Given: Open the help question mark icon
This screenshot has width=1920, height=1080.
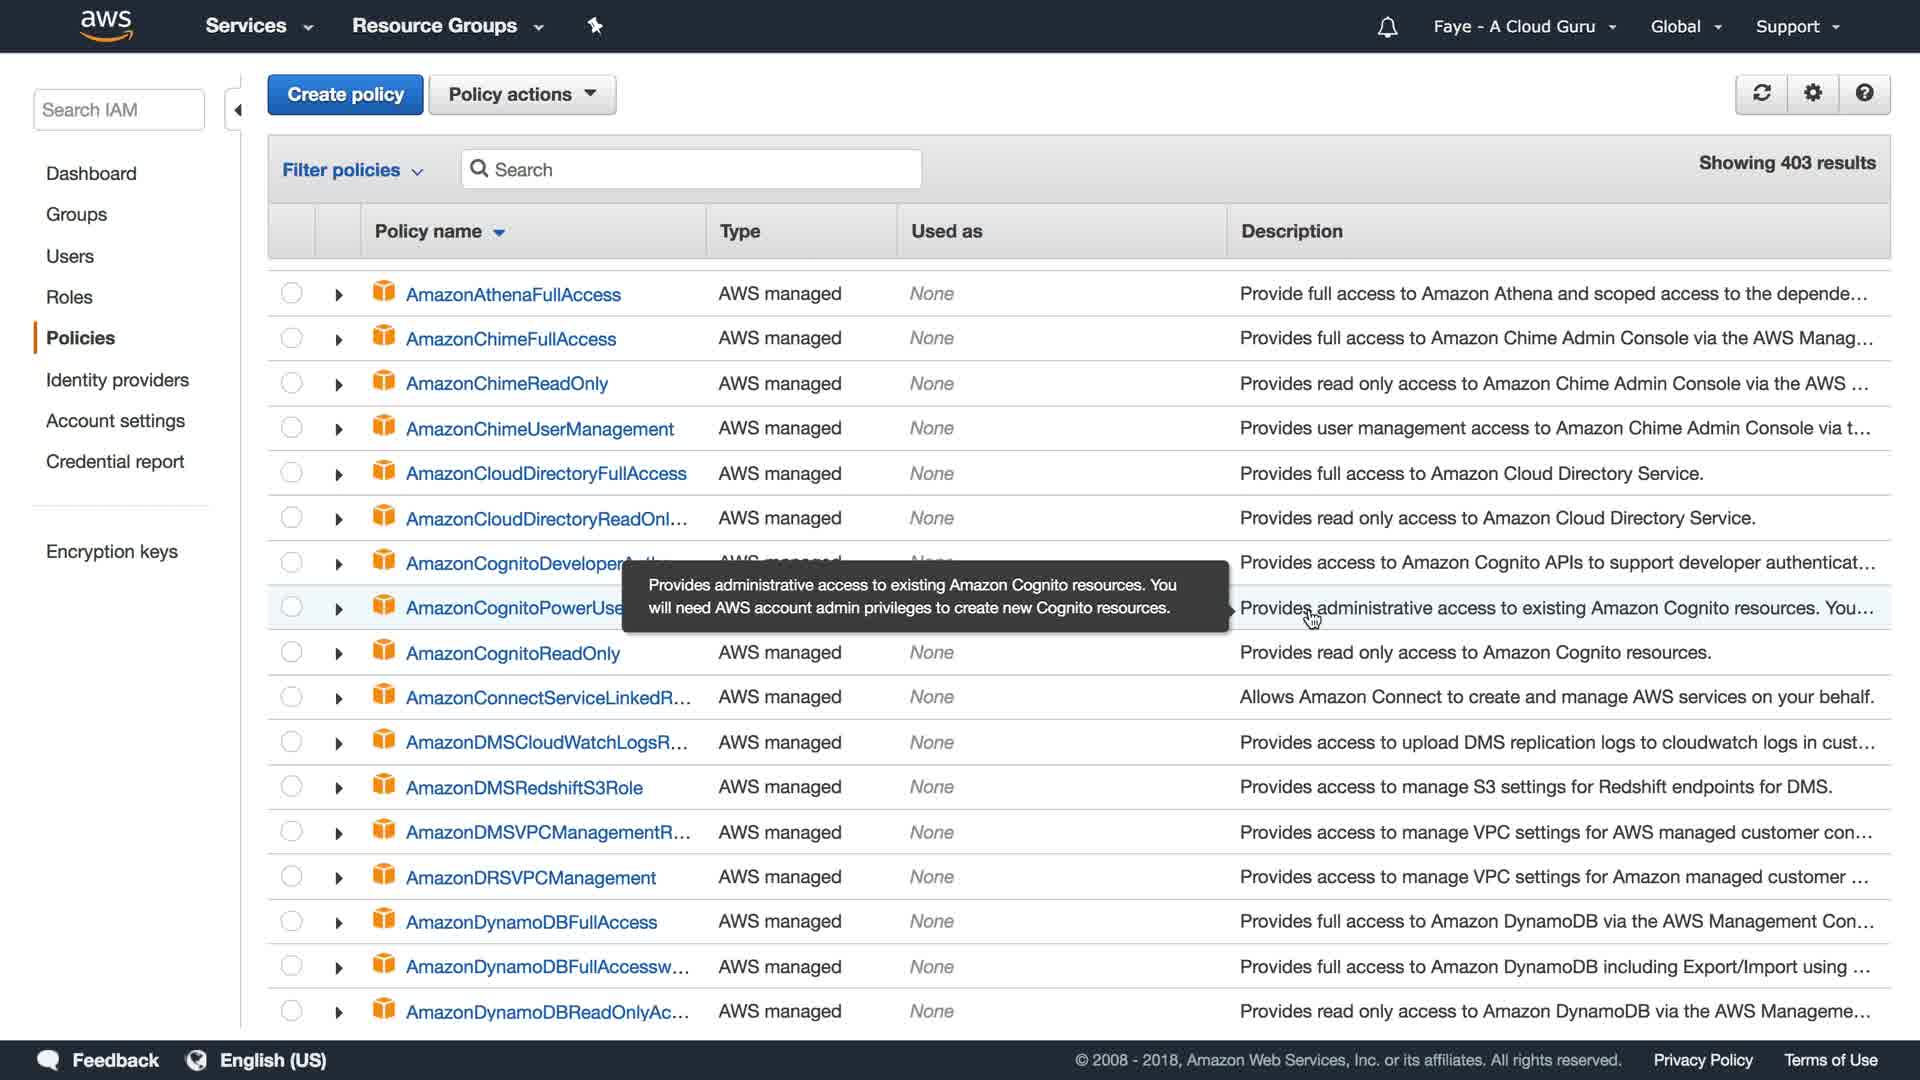Looking at the screenshot, I should (x=1864, y=93).
